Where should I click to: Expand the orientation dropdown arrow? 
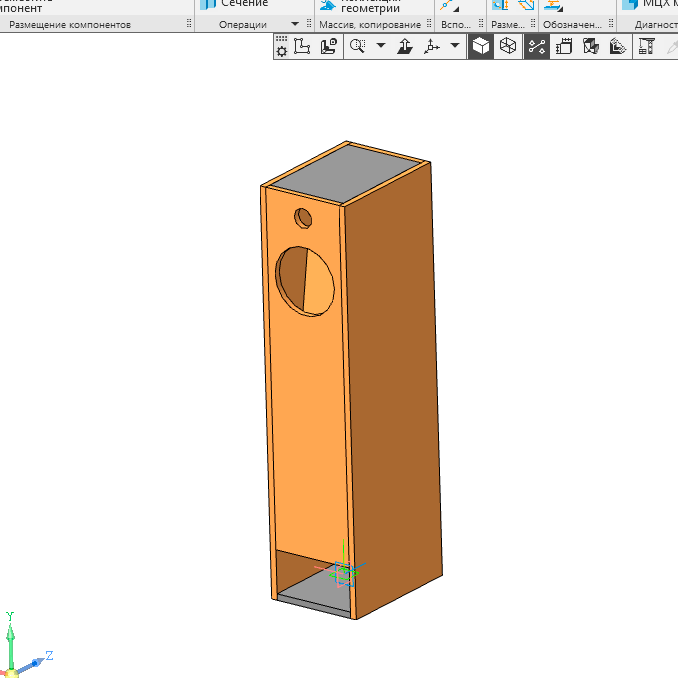point(455,45)
